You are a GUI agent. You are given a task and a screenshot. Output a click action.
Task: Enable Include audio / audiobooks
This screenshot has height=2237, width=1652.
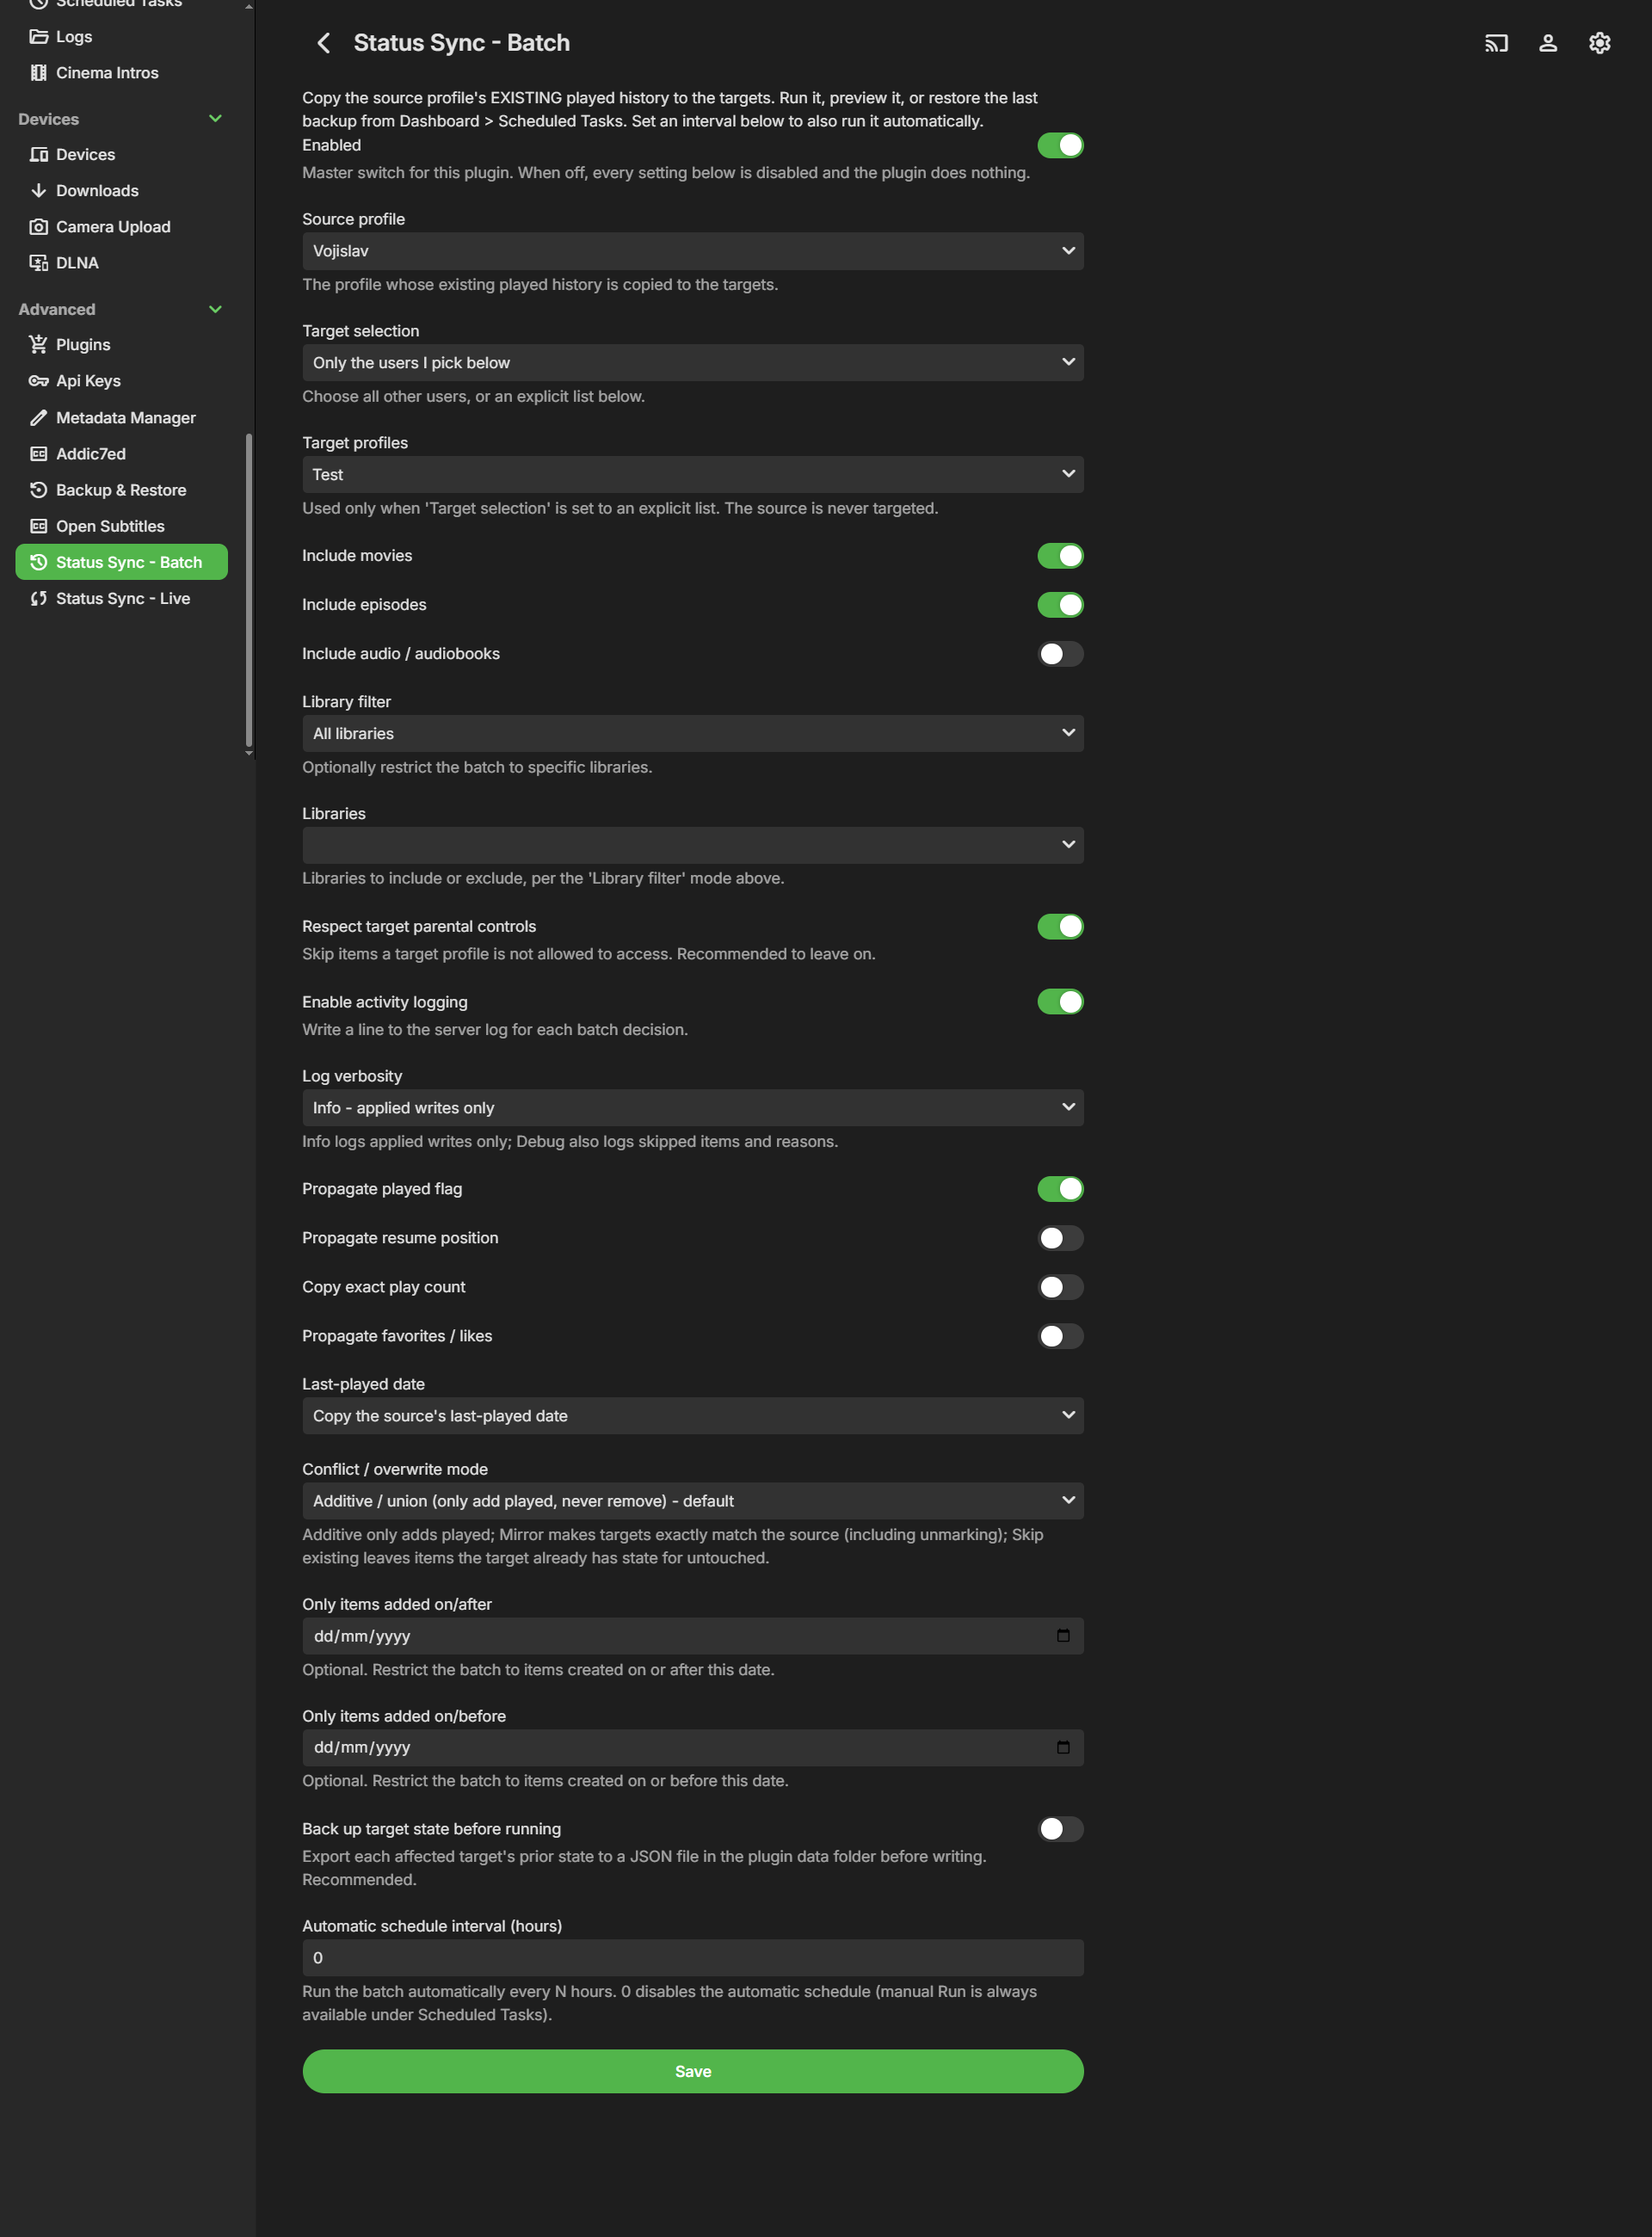pos(1060,654)
